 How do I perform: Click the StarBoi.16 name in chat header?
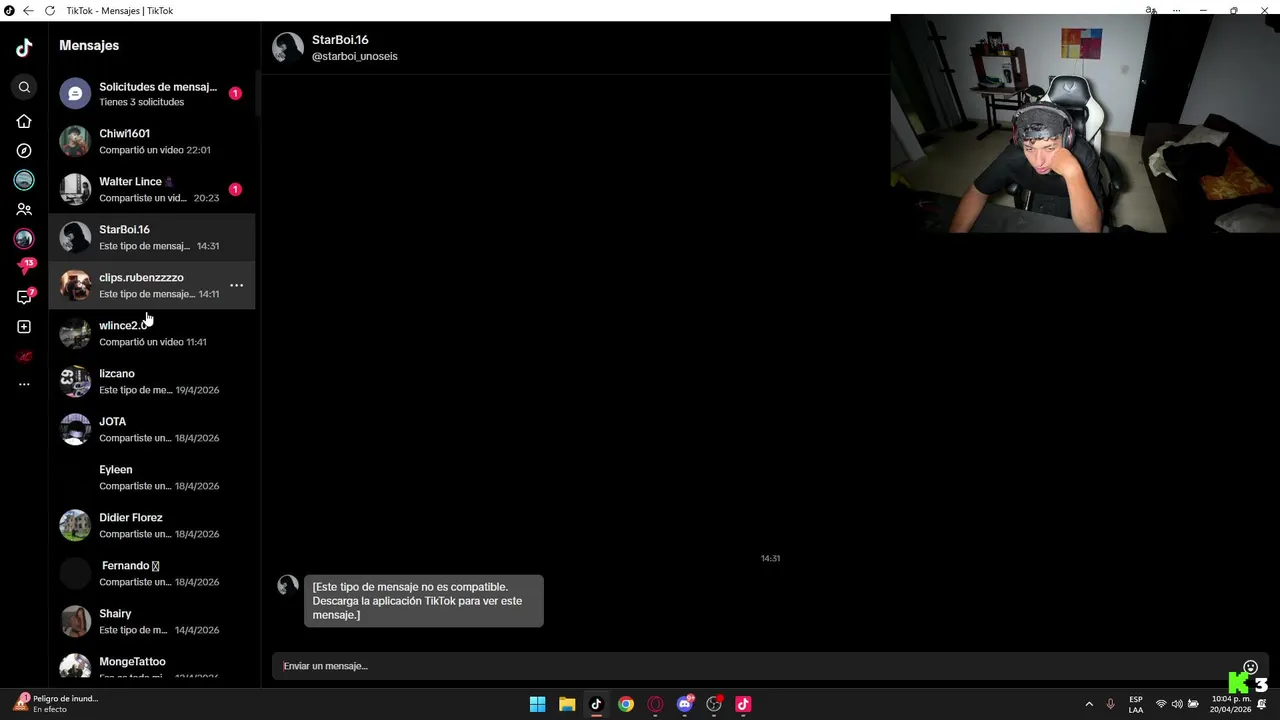(340, 40)
